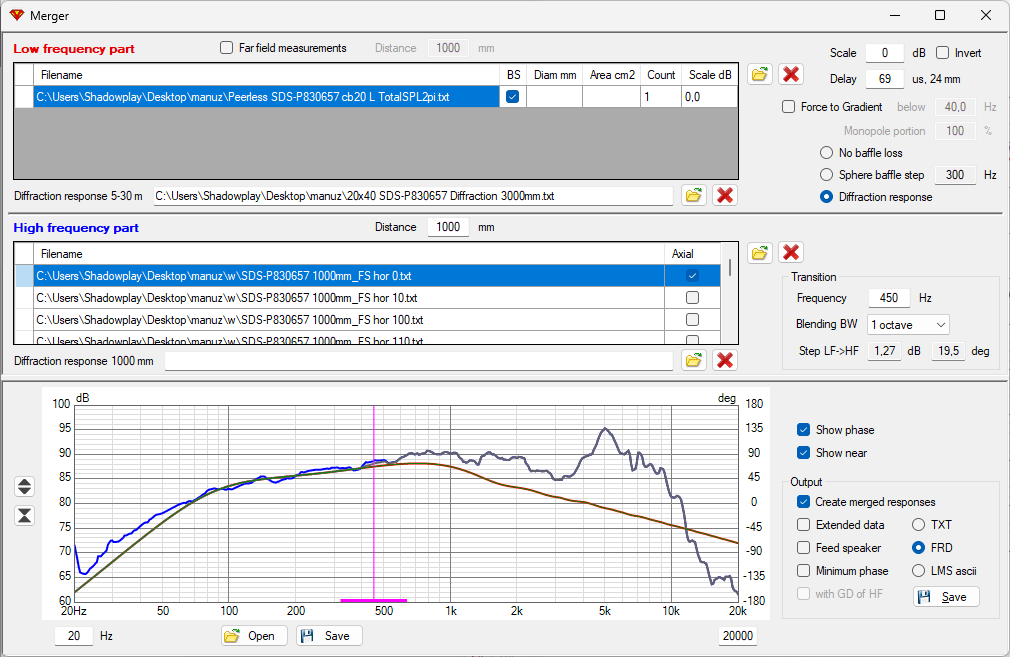Viewport: 1010px width, 657px height.
Task: Click low frequency Filename column header
Action: point(267,75)
